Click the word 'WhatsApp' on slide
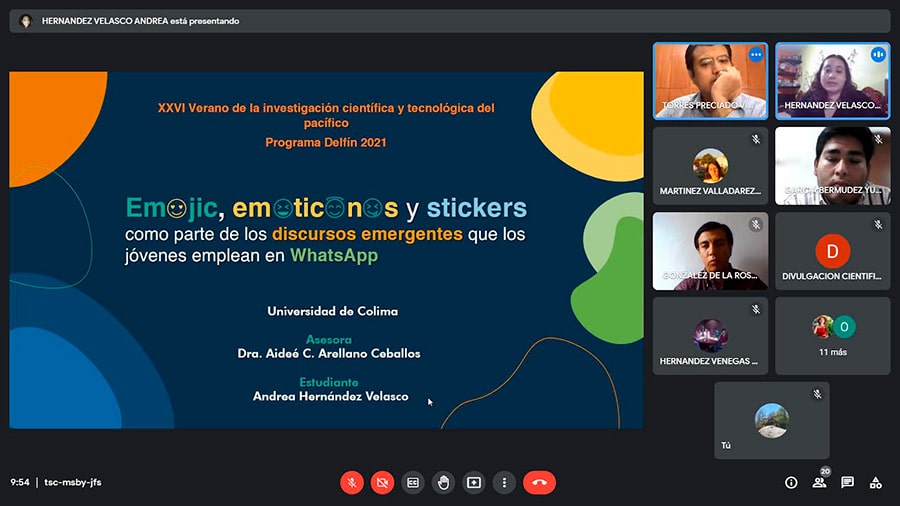Image resolution: width=900 pixels, height=506 pixels. 334,255
